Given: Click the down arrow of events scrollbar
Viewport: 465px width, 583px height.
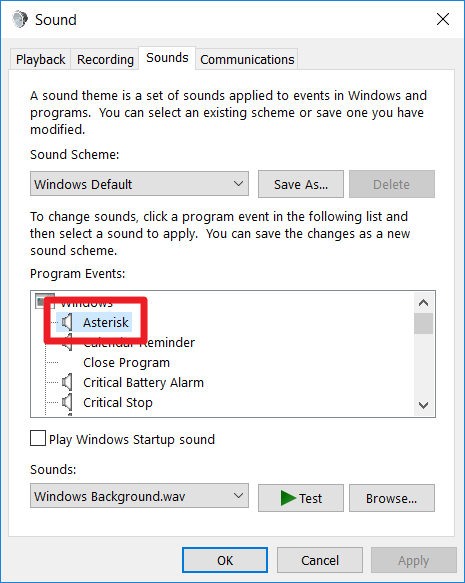Looking at the screenshot, I should [423, 405].
